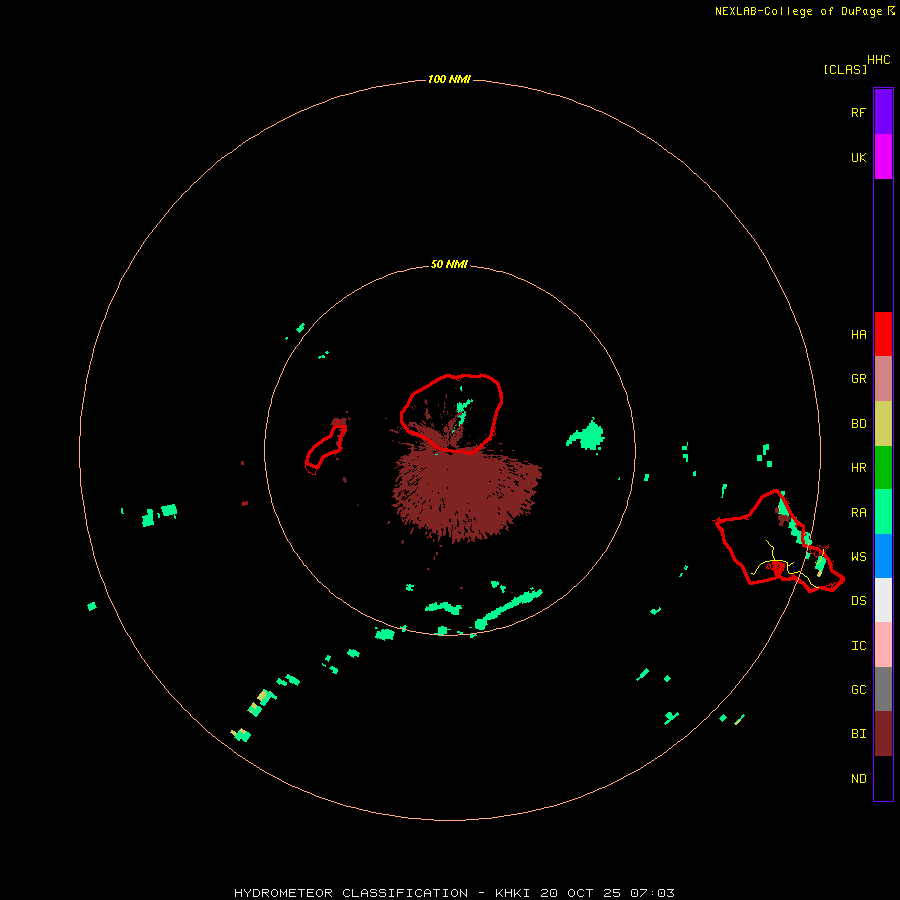
Task: Click the ND legend label
Action: 858,778
